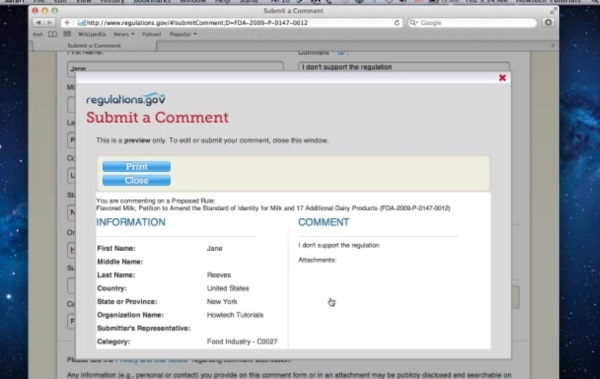Go forward with Safari's forward arrow
The height and width of the screenshot is (379, 600).
49,23
